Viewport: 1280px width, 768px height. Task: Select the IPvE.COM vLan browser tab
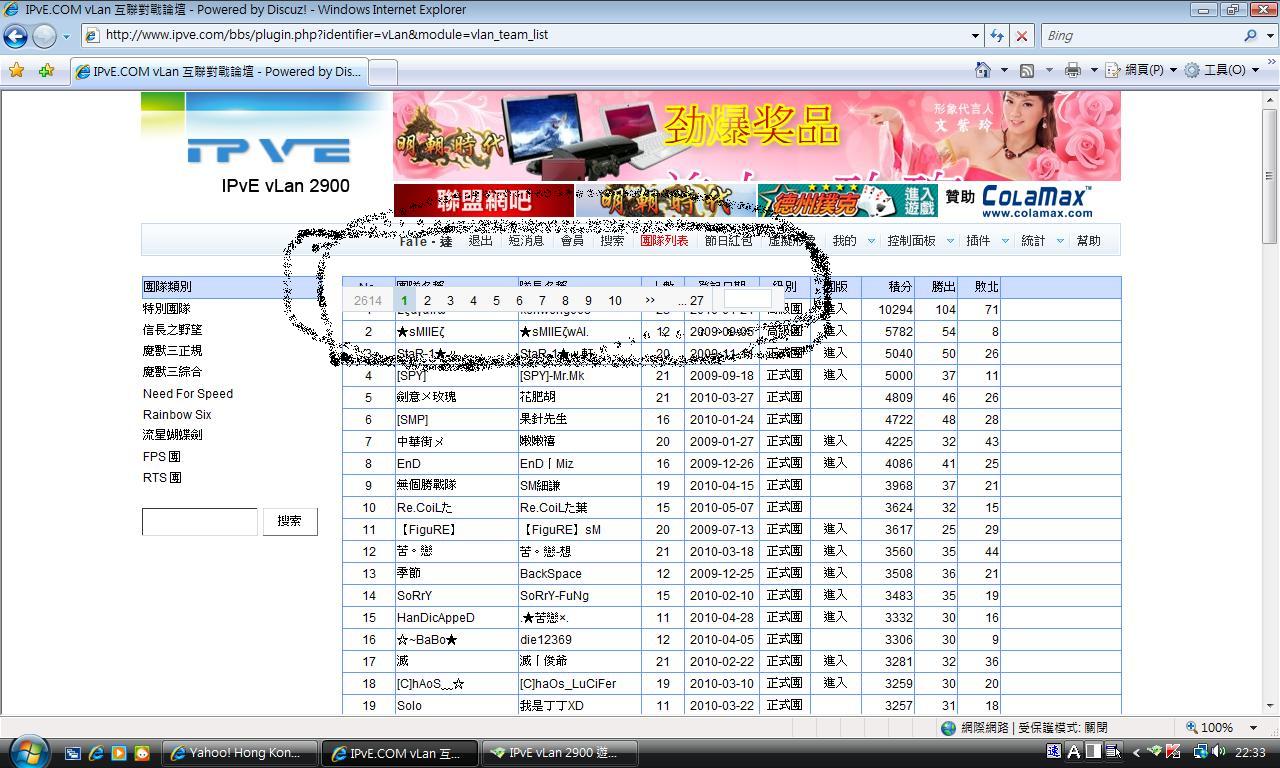point(219,71)
